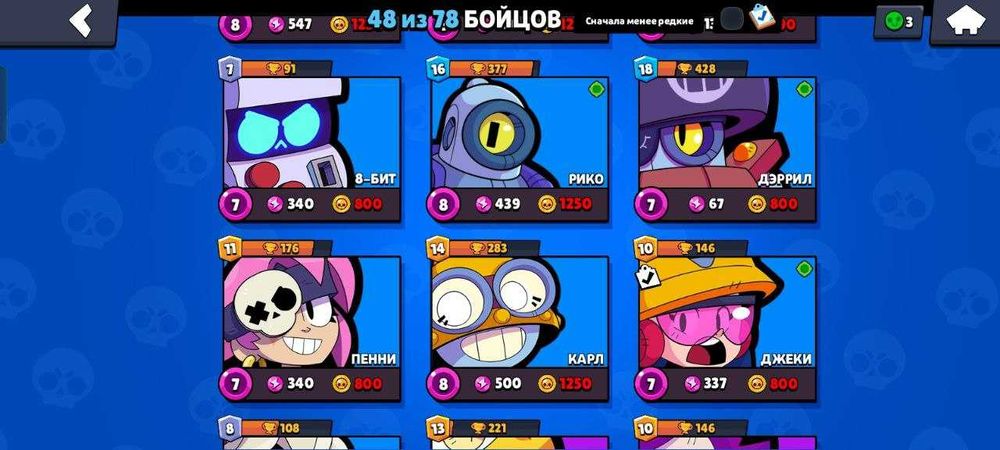Toggle the dark square checkbox beside the sort box
The width and height of the screenshot is (1000, 450).
[x=732, y=18]
